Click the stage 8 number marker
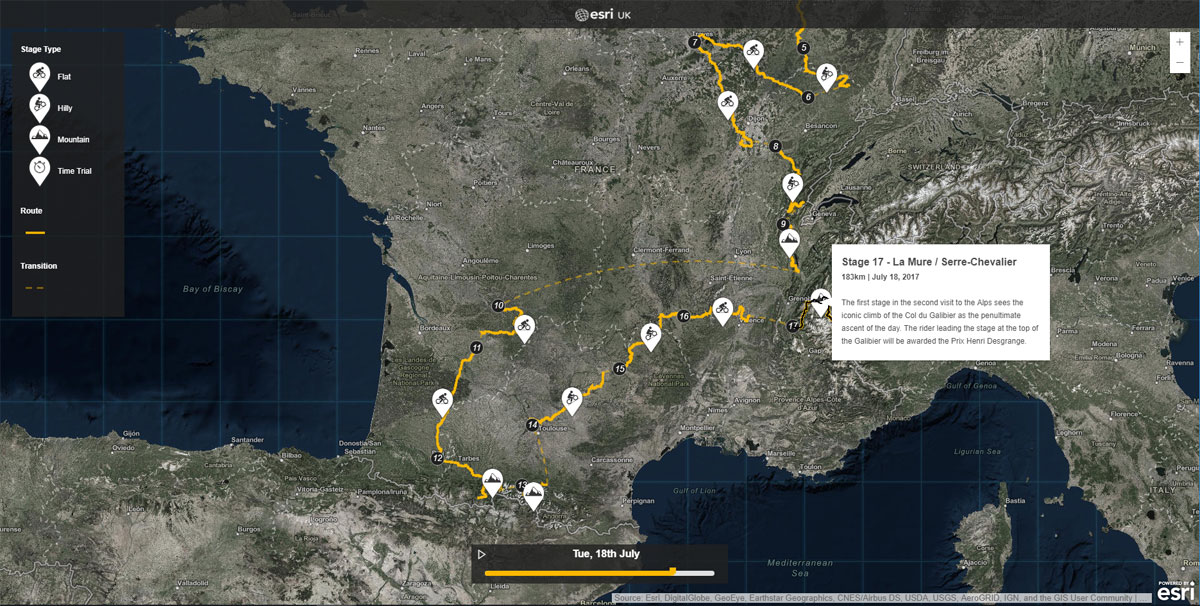The width and height of the screenshot is (1200, 606). (776, 147)
